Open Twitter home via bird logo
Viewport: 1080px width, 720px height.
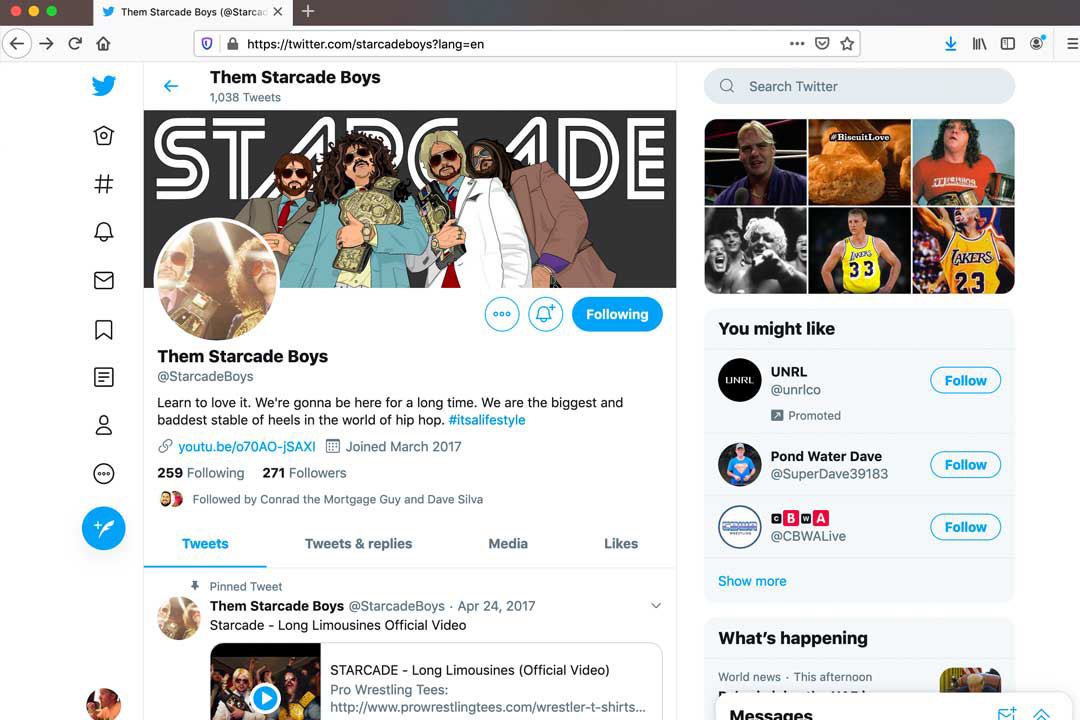click(x=103, y=85)
